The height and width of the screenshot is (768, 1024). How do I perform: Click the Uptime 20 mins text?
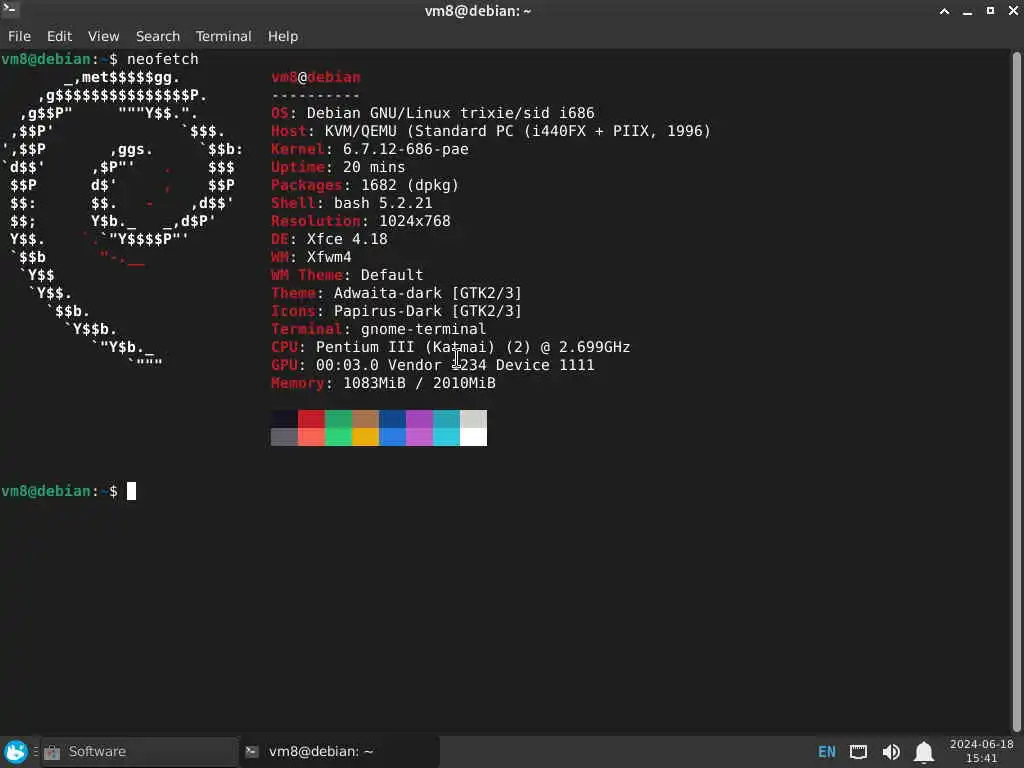coord(338,167)
